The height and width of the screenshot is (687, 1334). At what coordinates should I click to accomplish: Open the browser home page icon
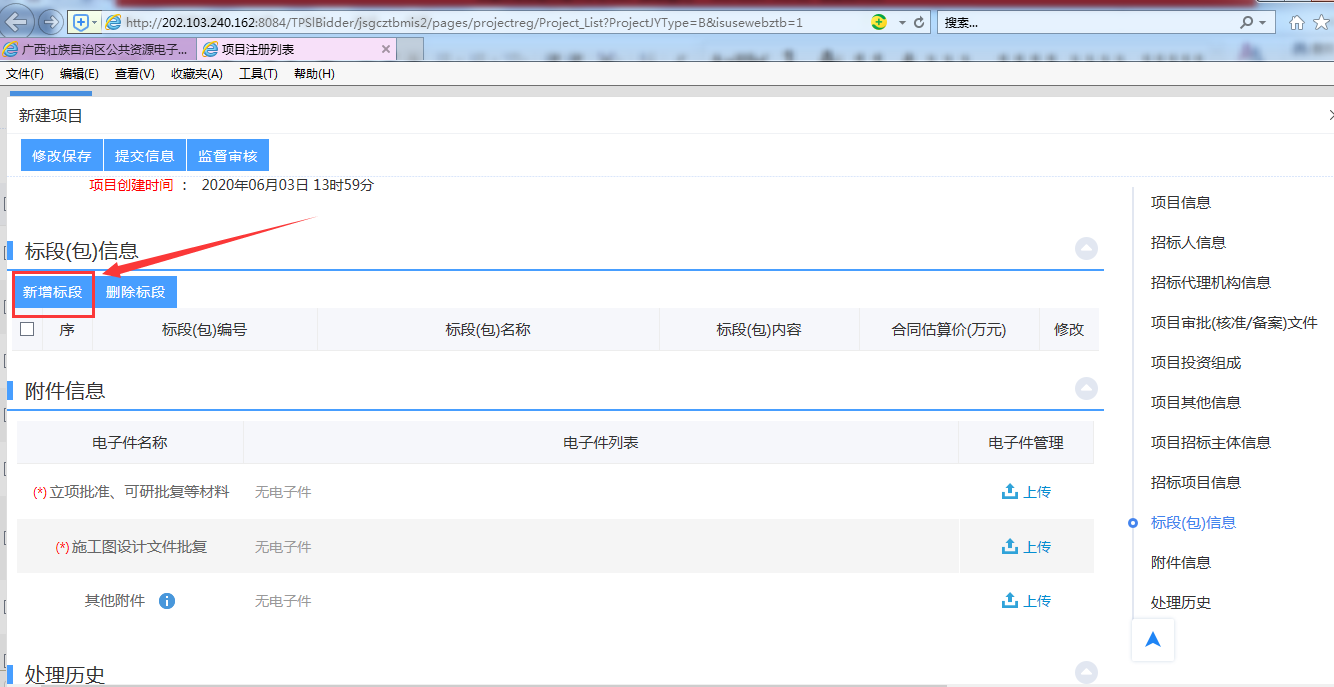[x=1297, y=22]
